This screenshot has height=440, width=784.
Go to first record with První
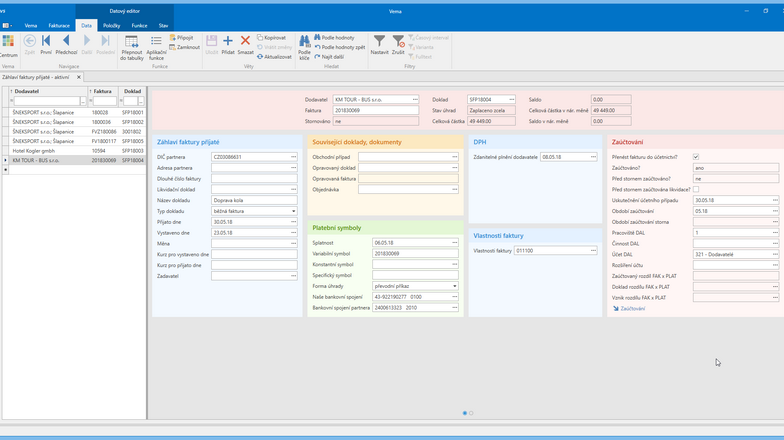click(46, 45)
